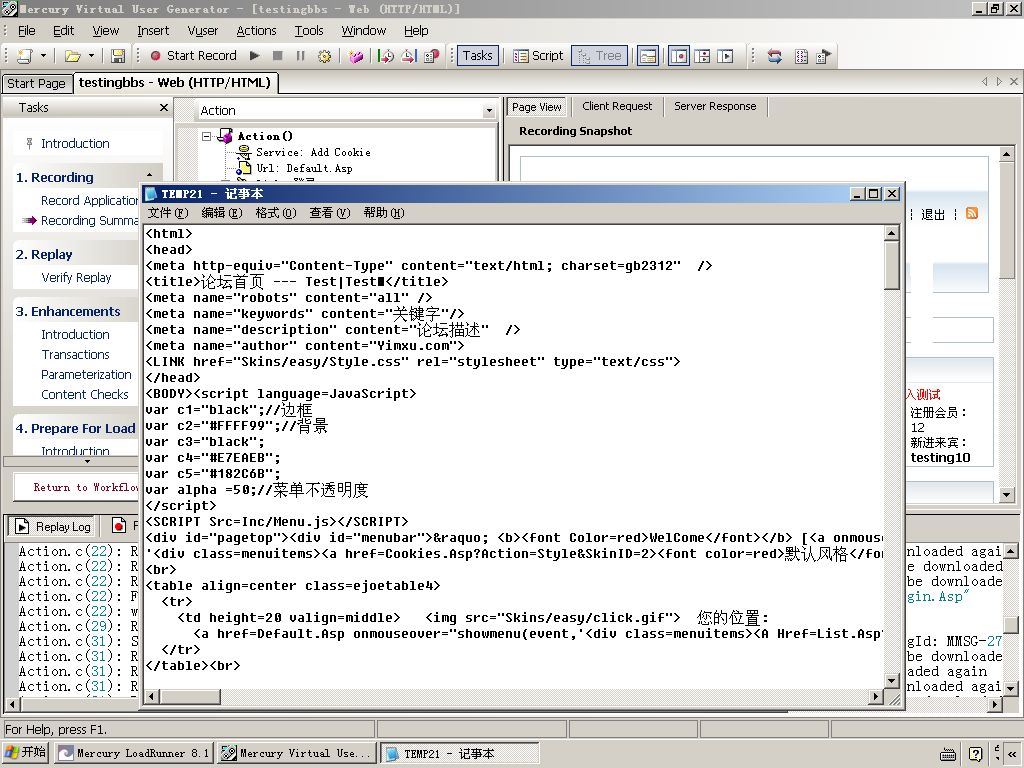Image resolution: width=1024 pixels, height=768 pixels.
Task: Expand the Open folder dropdown arrow
Action: 91,56
